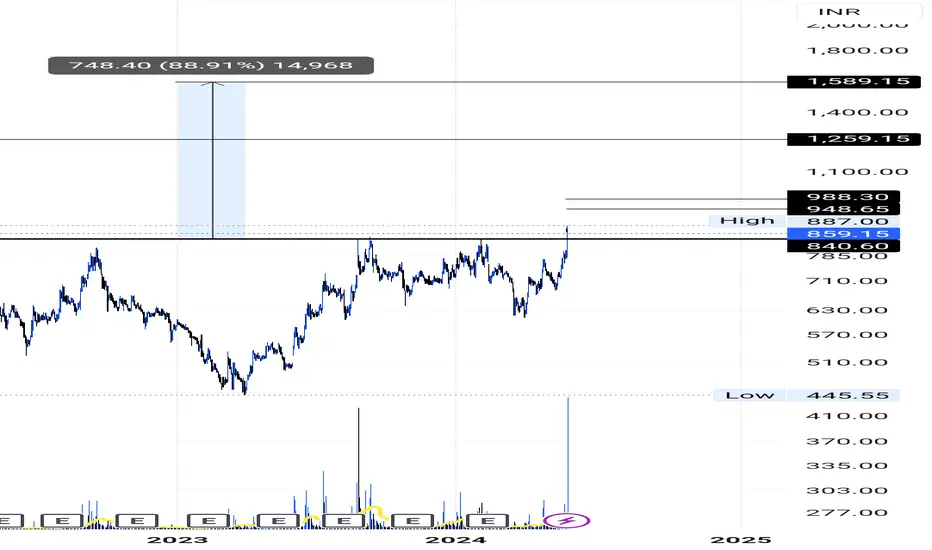Click the tall black volume spike bar
Image resolution: width=932 pixels, height=550 pixels.
point(358,461)
